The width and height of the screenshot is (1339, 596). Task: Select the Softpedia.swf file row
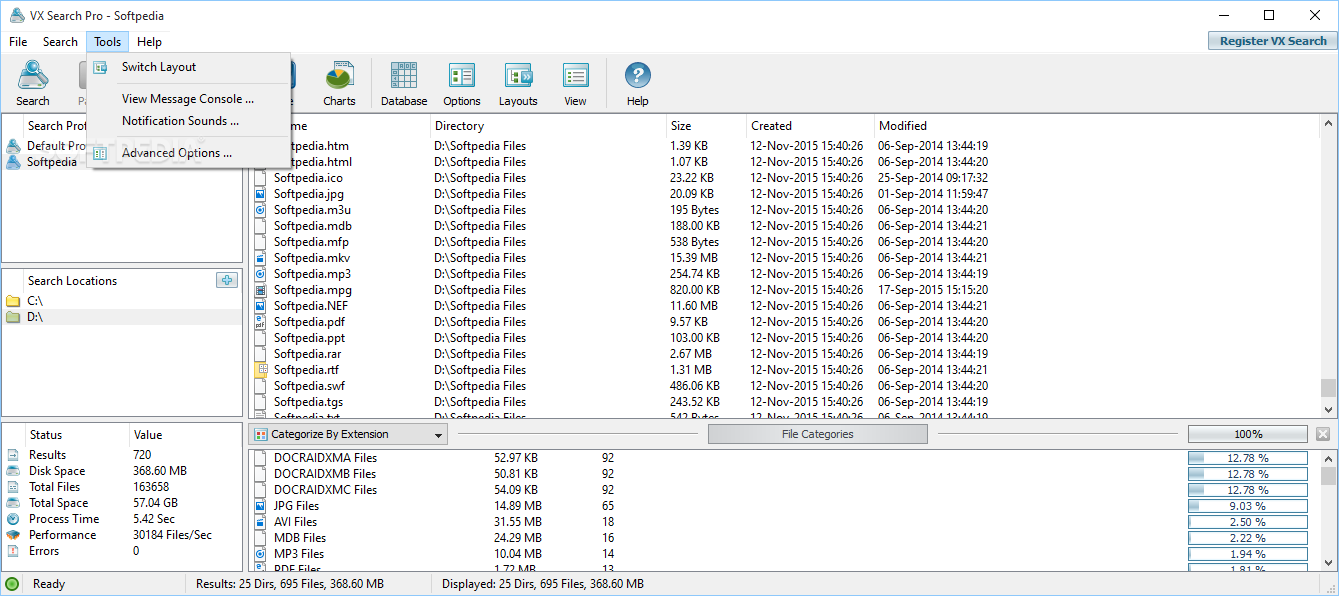[784, 386]
